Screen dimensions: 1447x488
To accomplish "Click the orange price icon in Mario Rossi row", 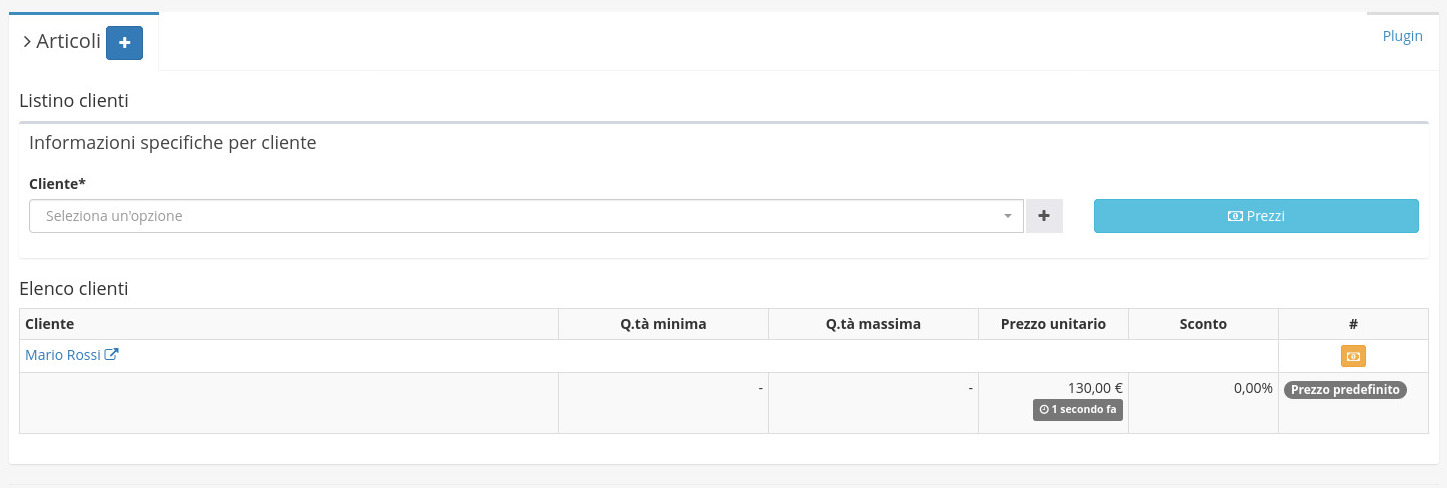I will (1353, 356).
